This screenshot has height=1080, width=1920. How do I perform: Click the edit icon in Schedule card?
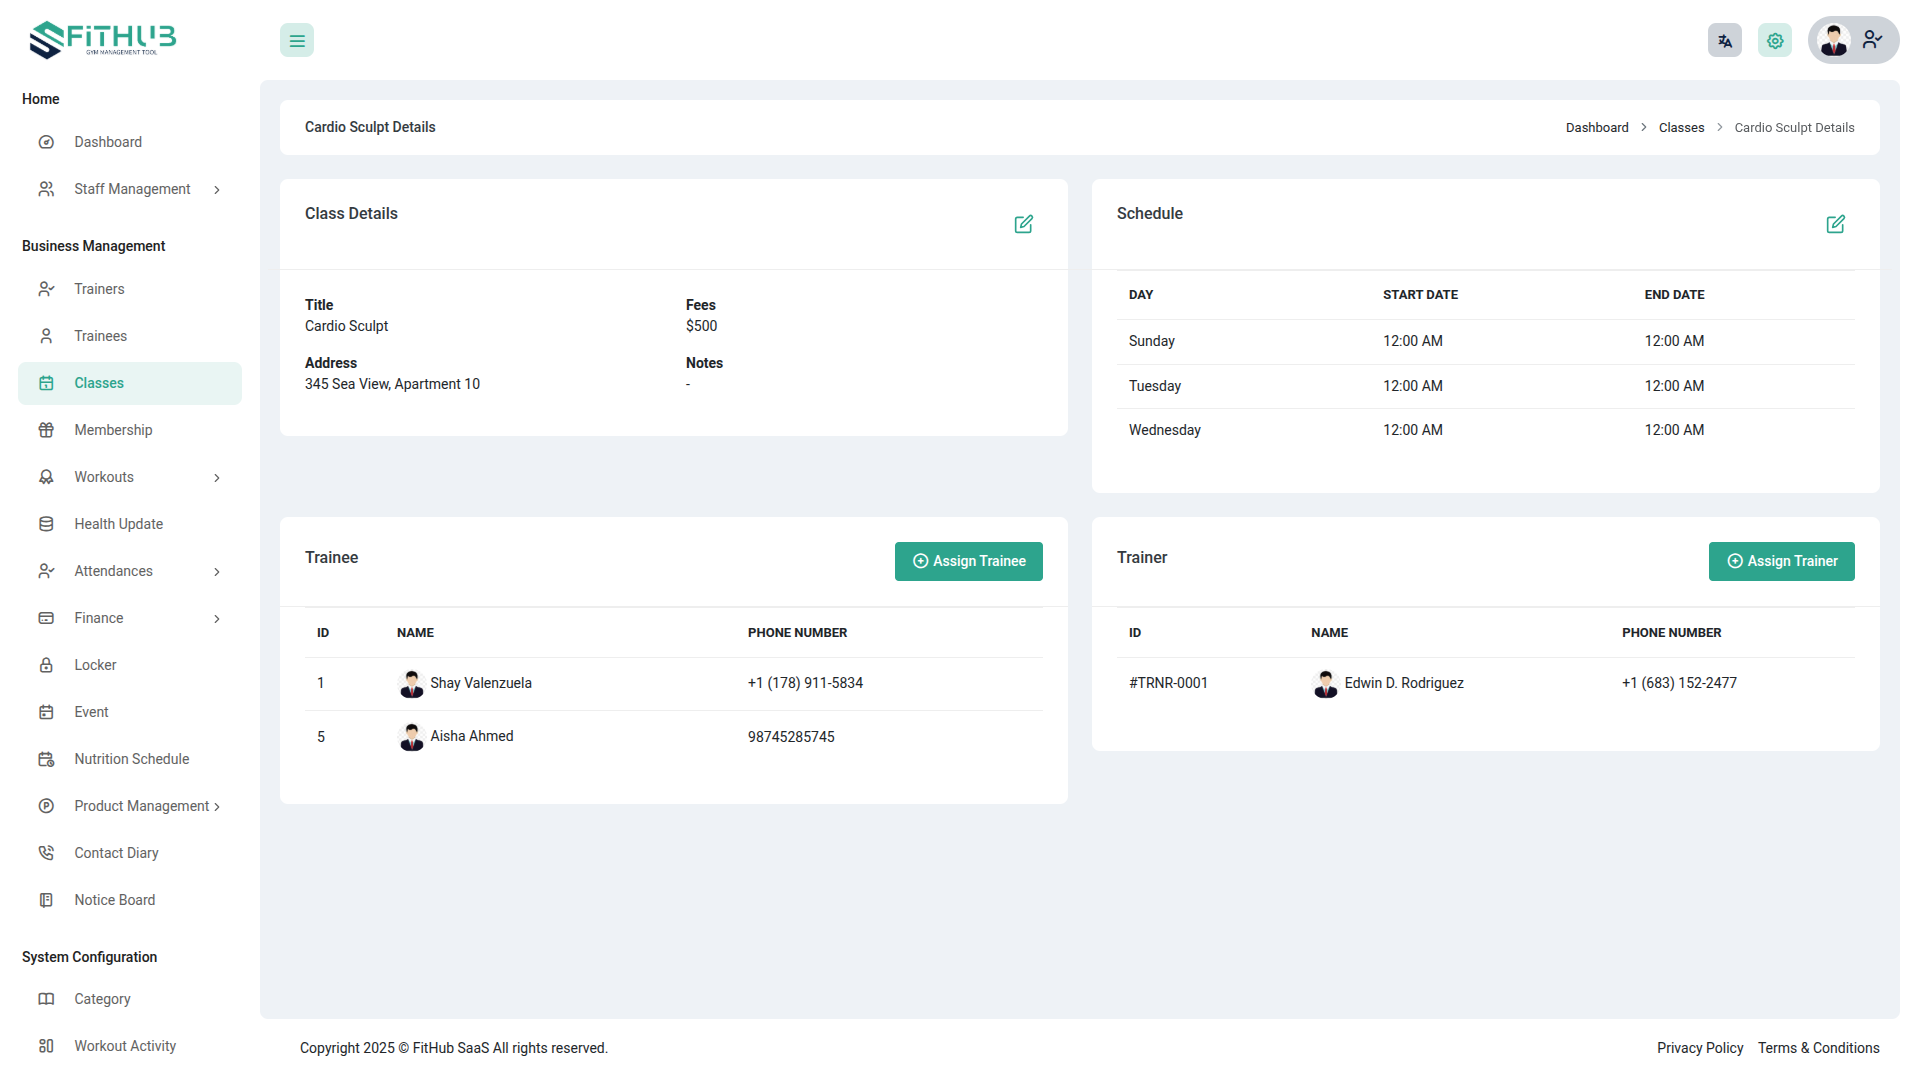1835,224
